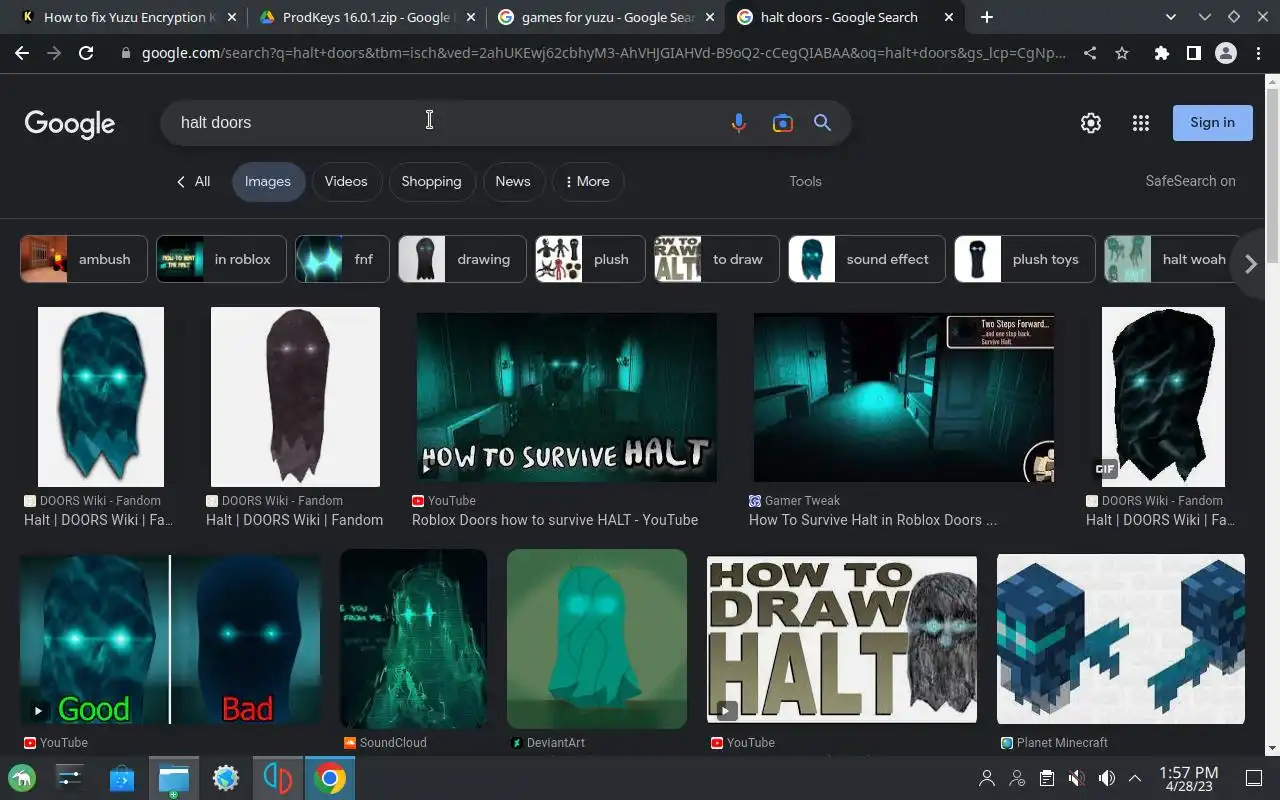This screenshot has width=1280, height=800.
Task: Open the Google apps grid
Action: (1141, 123)
